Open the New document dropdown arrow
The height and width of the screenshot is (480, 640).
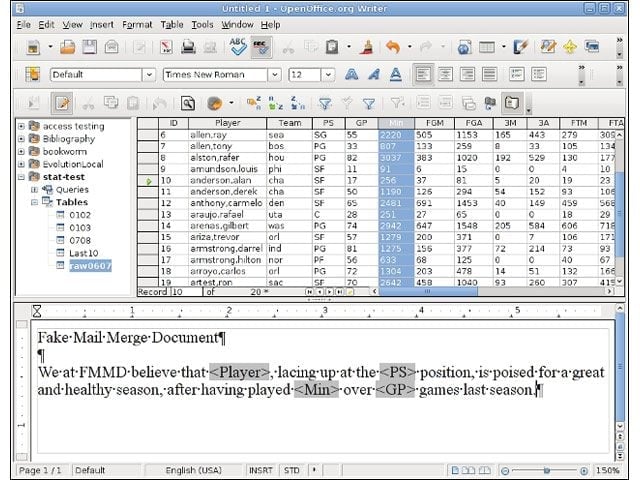tap(50, 47)
